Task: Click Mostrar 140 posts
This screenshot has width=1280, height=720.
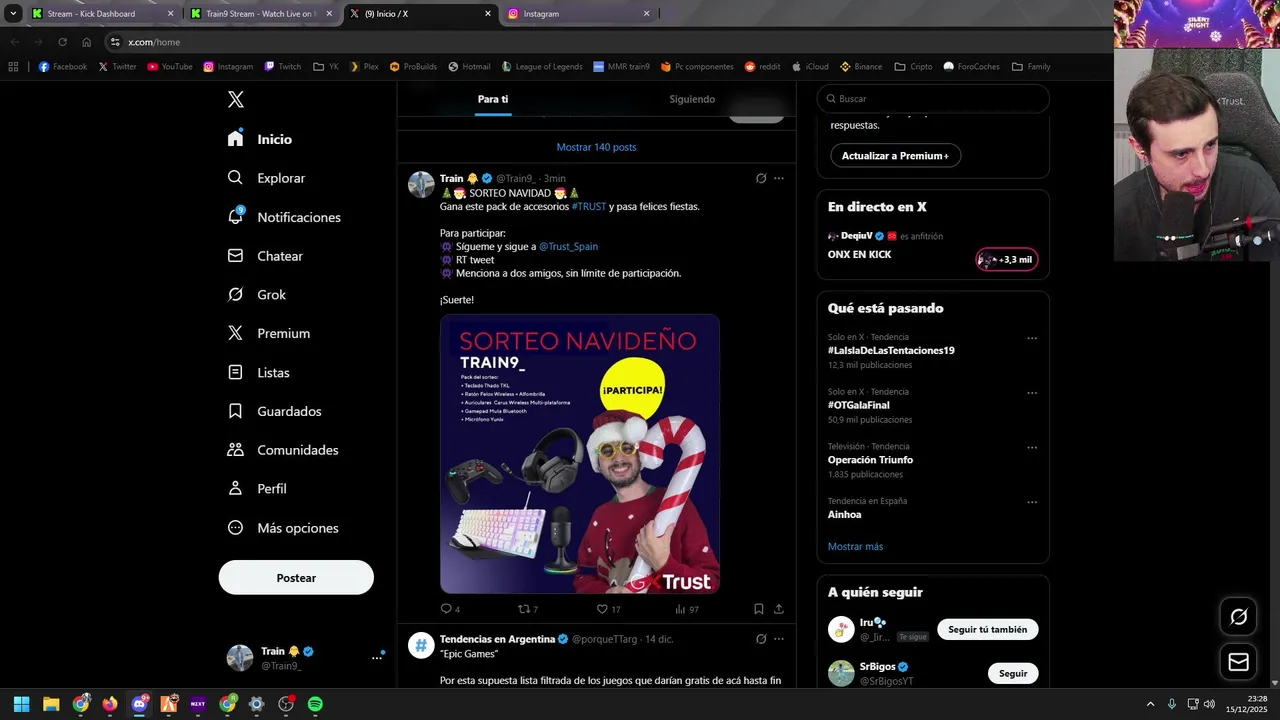Action: (596, 147)
